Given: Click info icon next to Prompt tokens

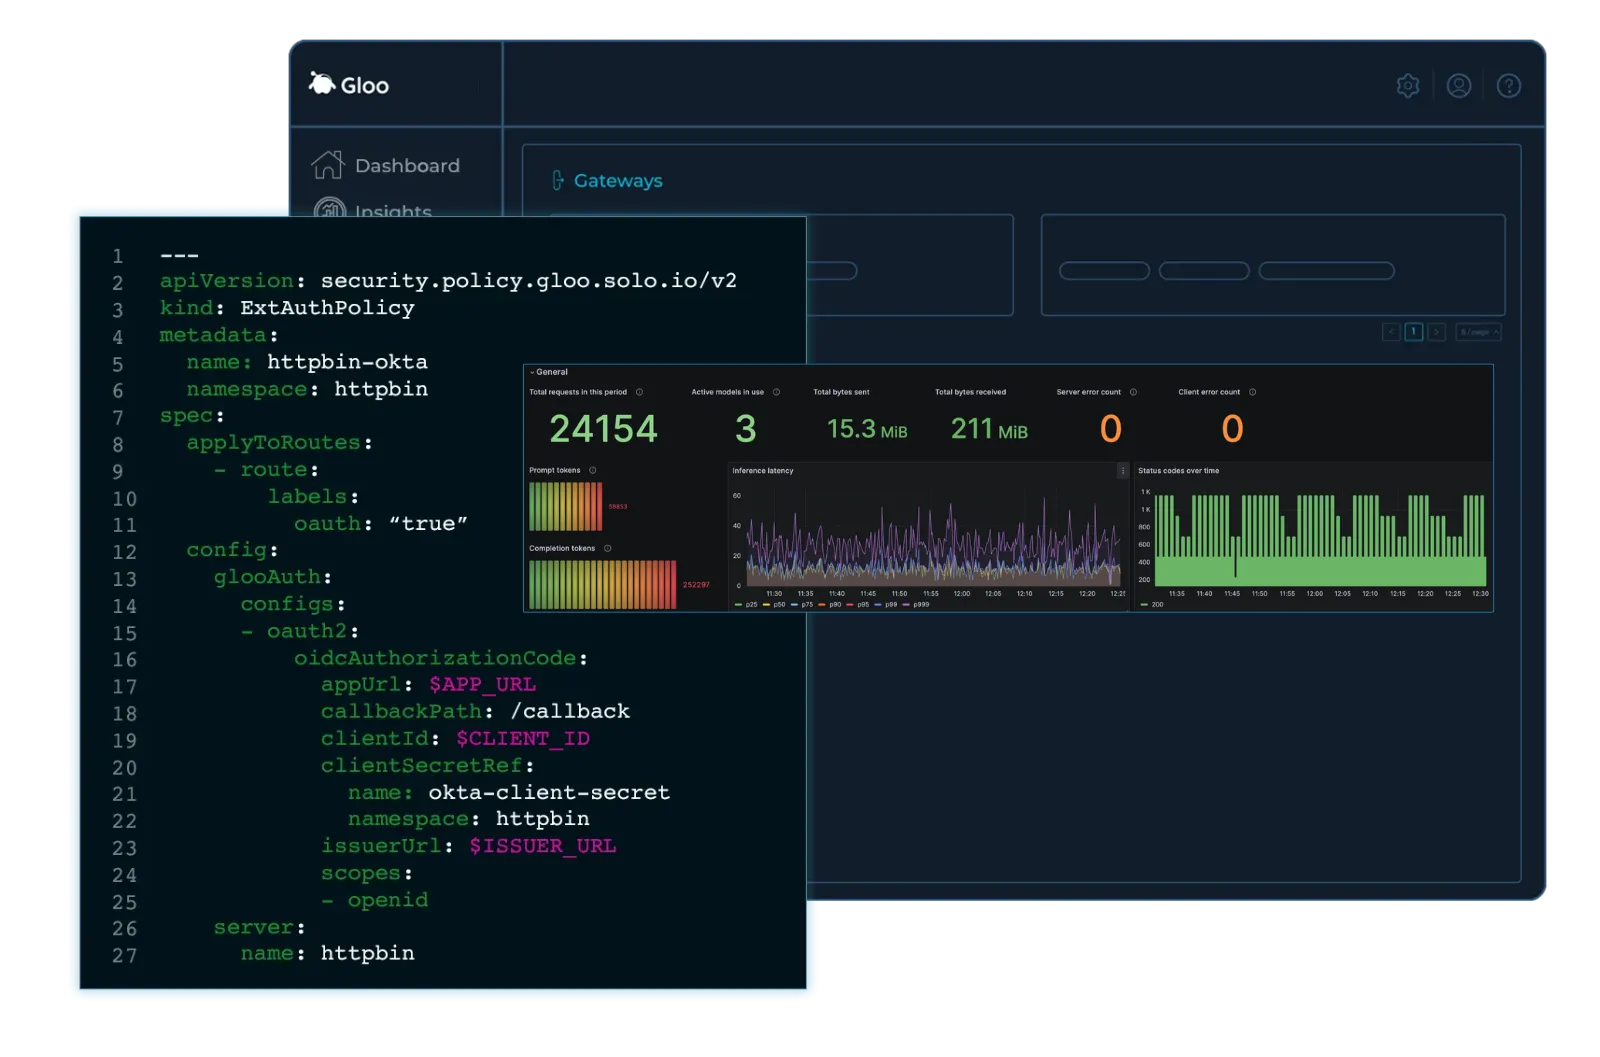Looking at the screenshot, I should 593,470.
